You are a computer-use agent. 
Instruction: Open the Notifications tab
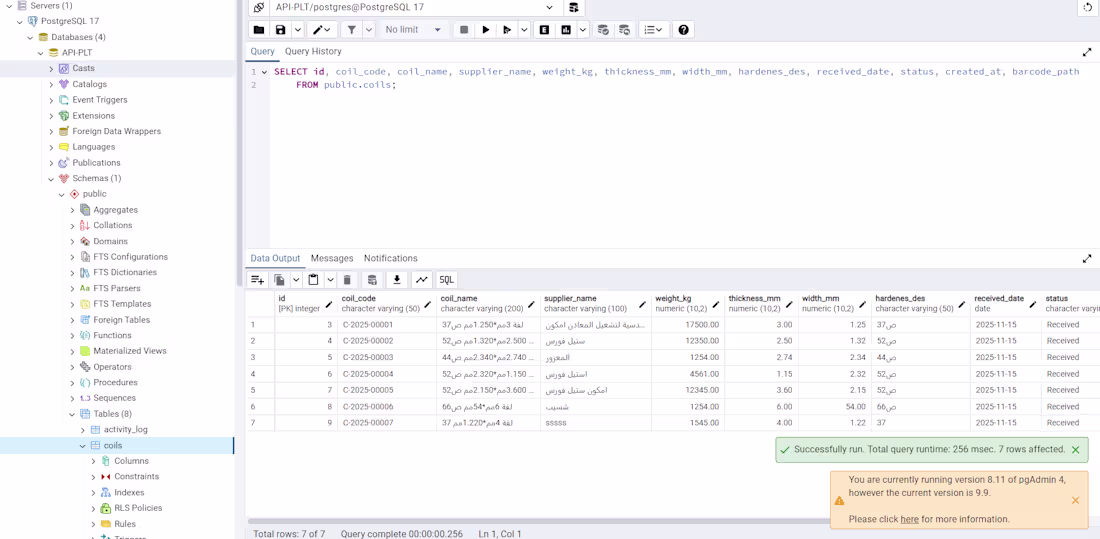[390, 258]
